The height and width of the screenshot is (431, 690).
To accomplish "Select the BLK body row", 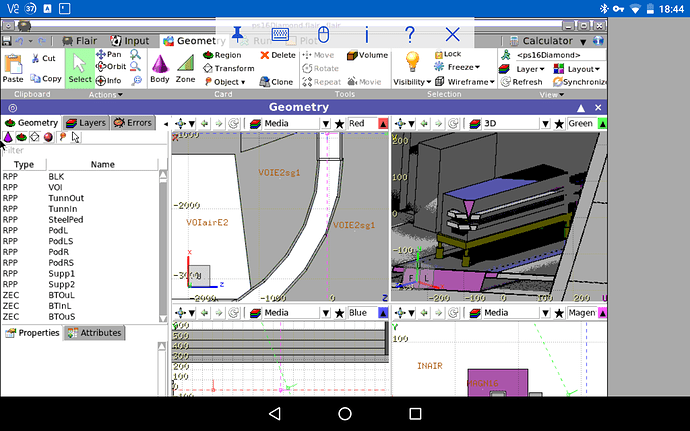I will (80, 177).
